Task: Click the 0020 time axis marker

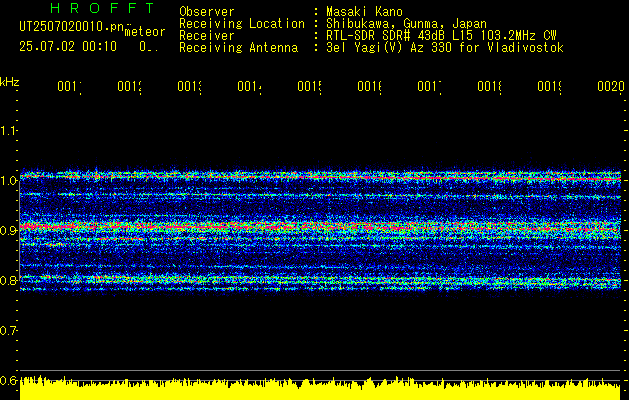Action: 611,86
